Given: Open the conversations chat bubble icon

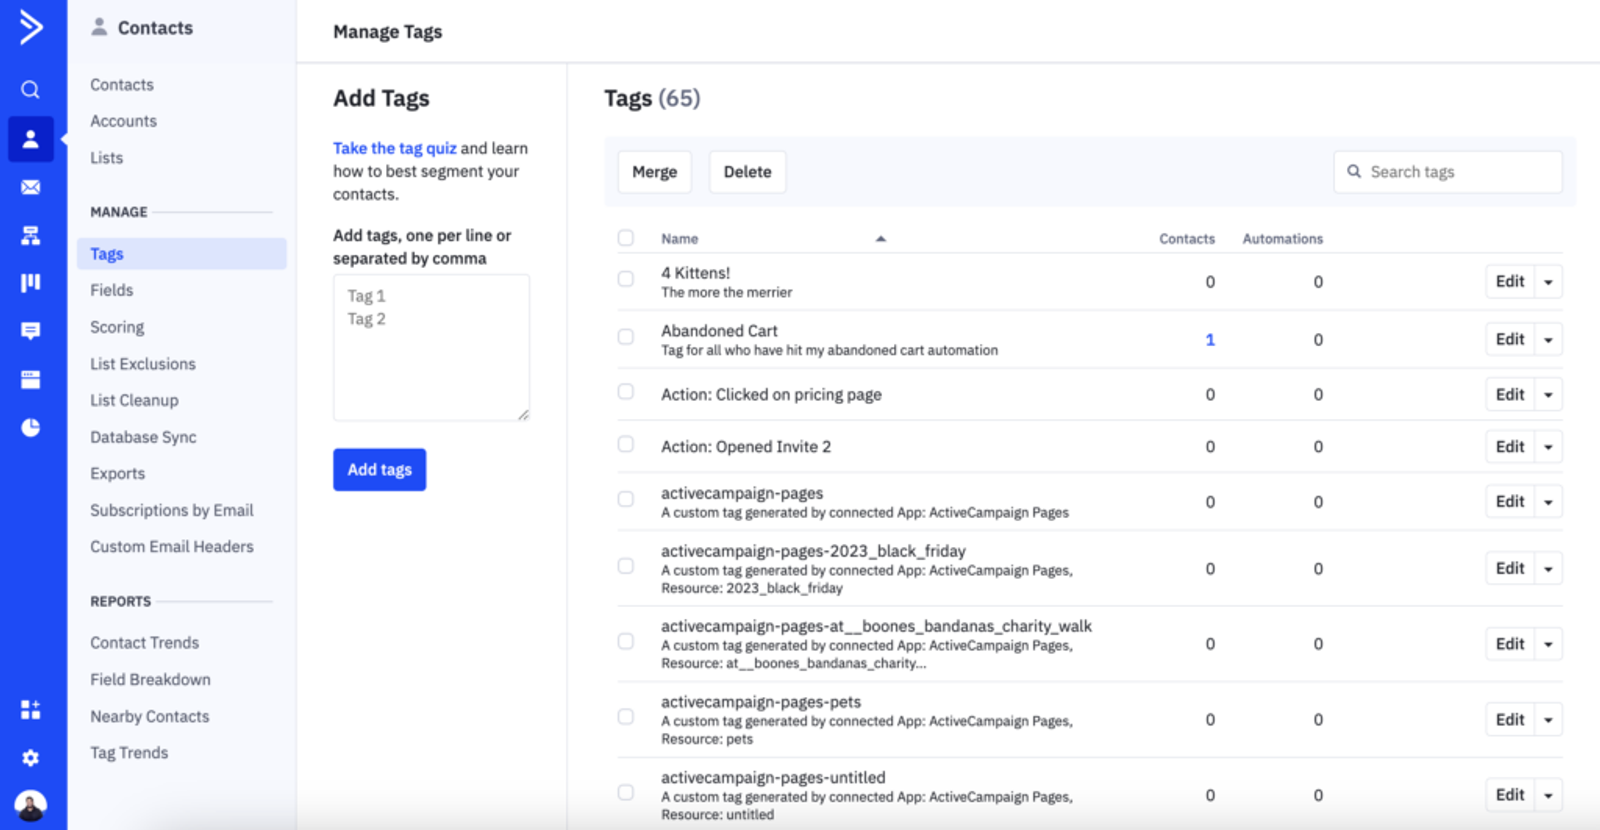Looking at the screenshot, I should click(x=31, y=331).
